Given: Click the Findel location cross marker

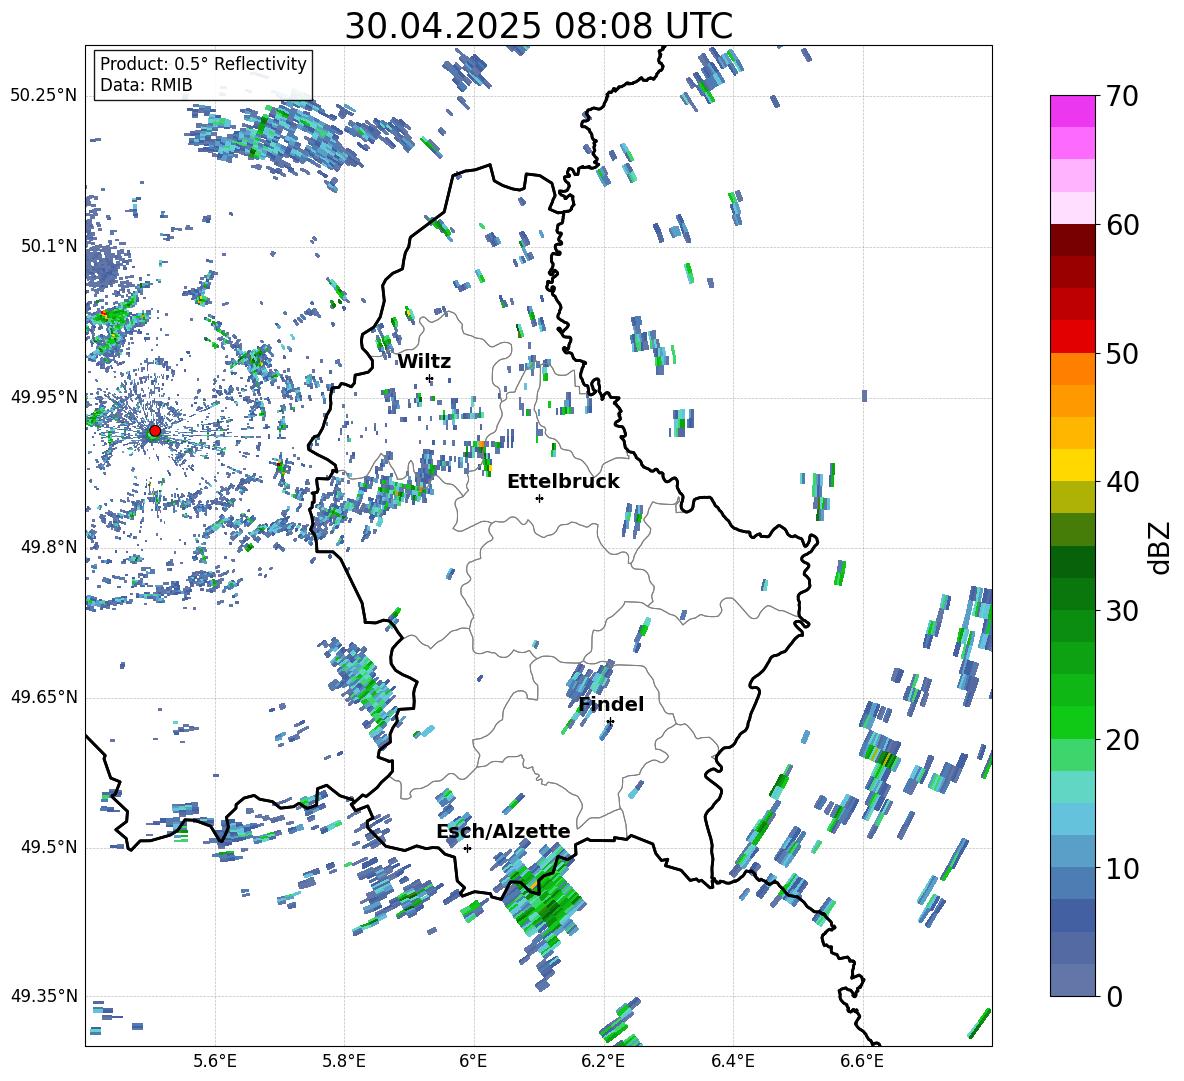Looking at the screenshot, I should click(610, 722).
